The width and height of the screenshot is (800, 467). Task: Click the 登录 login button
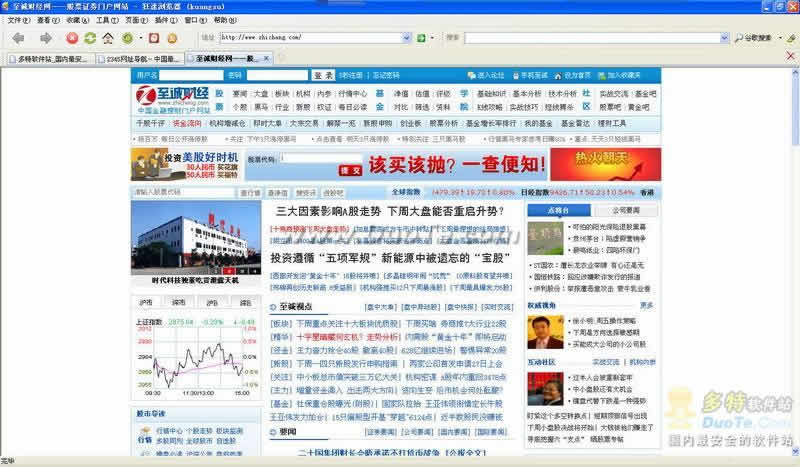click(322, 75)
